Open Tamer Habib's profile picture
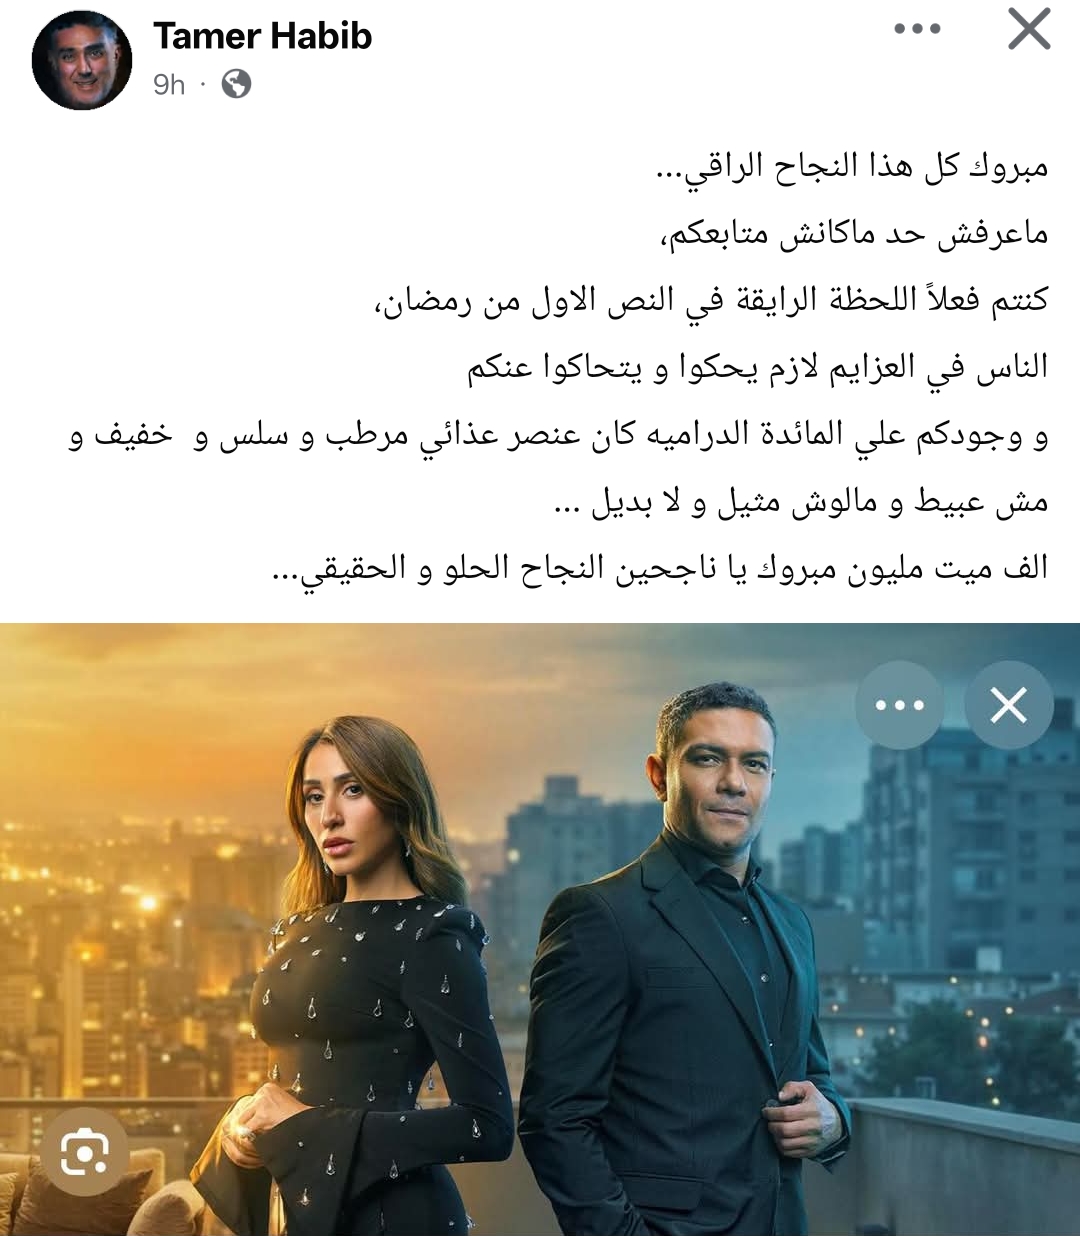The height and width of the screenshot is (1236, 1080). coord(82,60)
